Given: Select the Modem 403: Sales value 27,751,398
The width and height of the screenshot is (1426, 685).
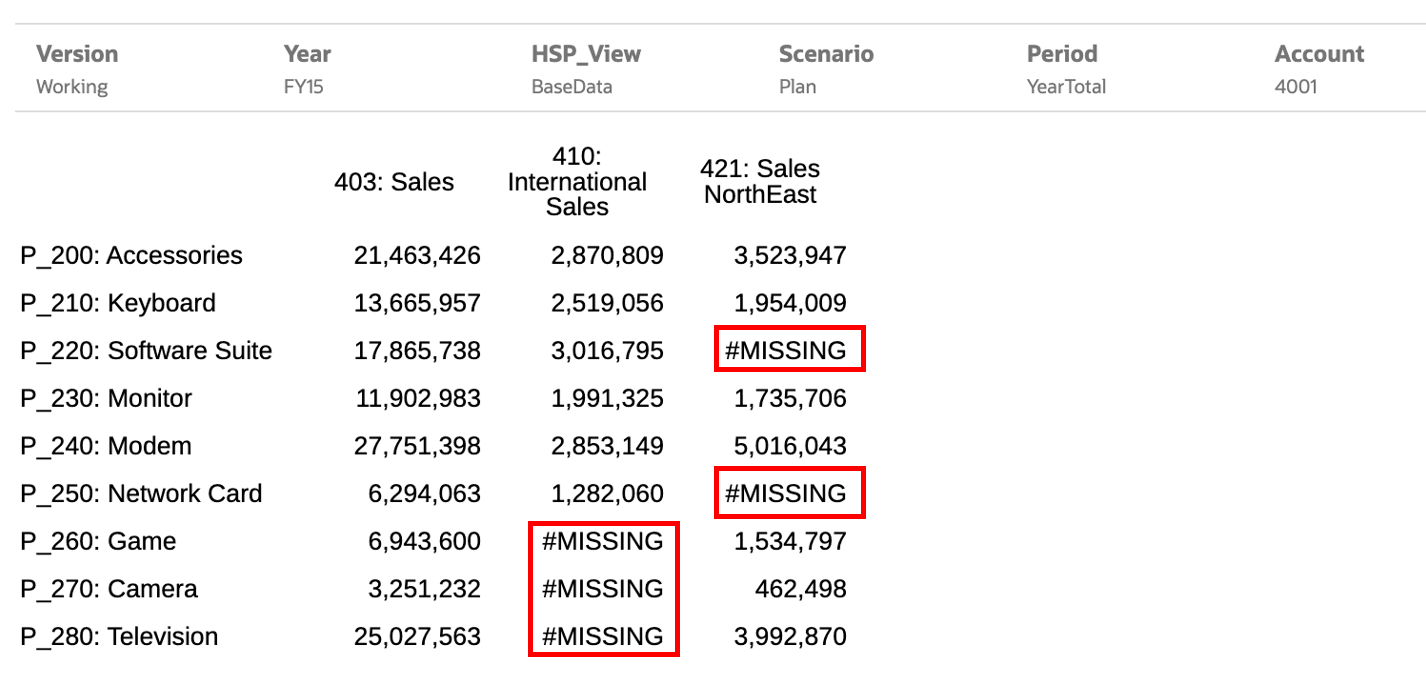Looking at the screenshot, I should pyautogui.click(x=417, y=446).
